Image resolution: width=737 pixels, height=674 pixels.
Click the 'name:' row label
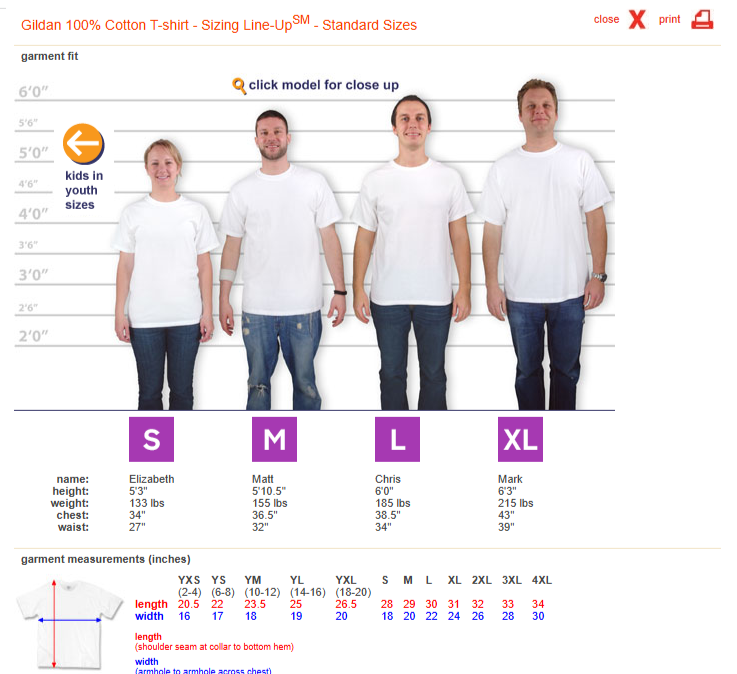pos(72,479)
